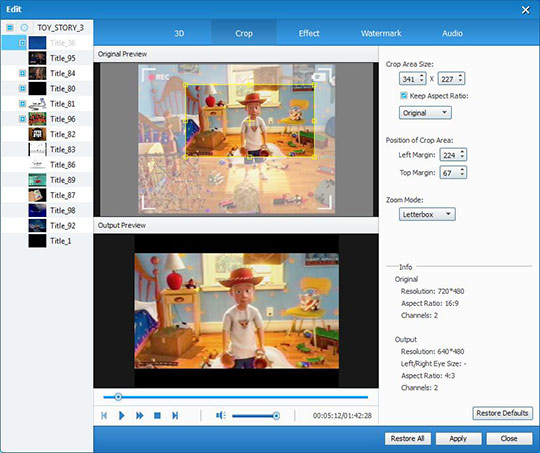Switch to the Crop tab

pos(244,33)
